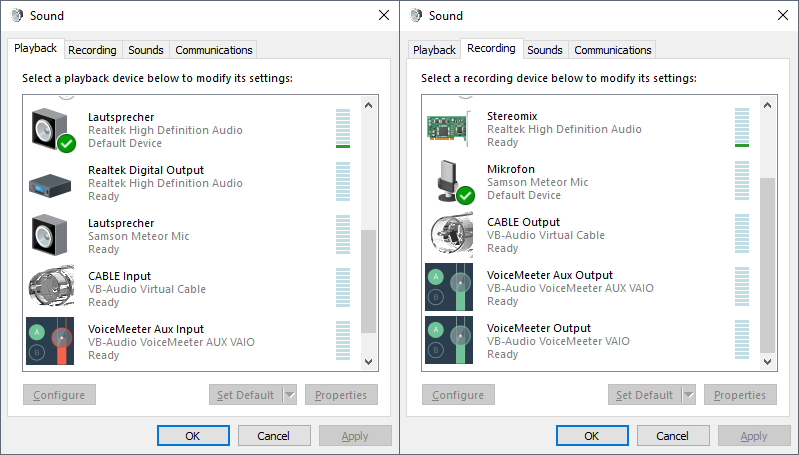Select the VoiceMeeter Aux Input icon
The image size is (799, 455).
point(50,342)
